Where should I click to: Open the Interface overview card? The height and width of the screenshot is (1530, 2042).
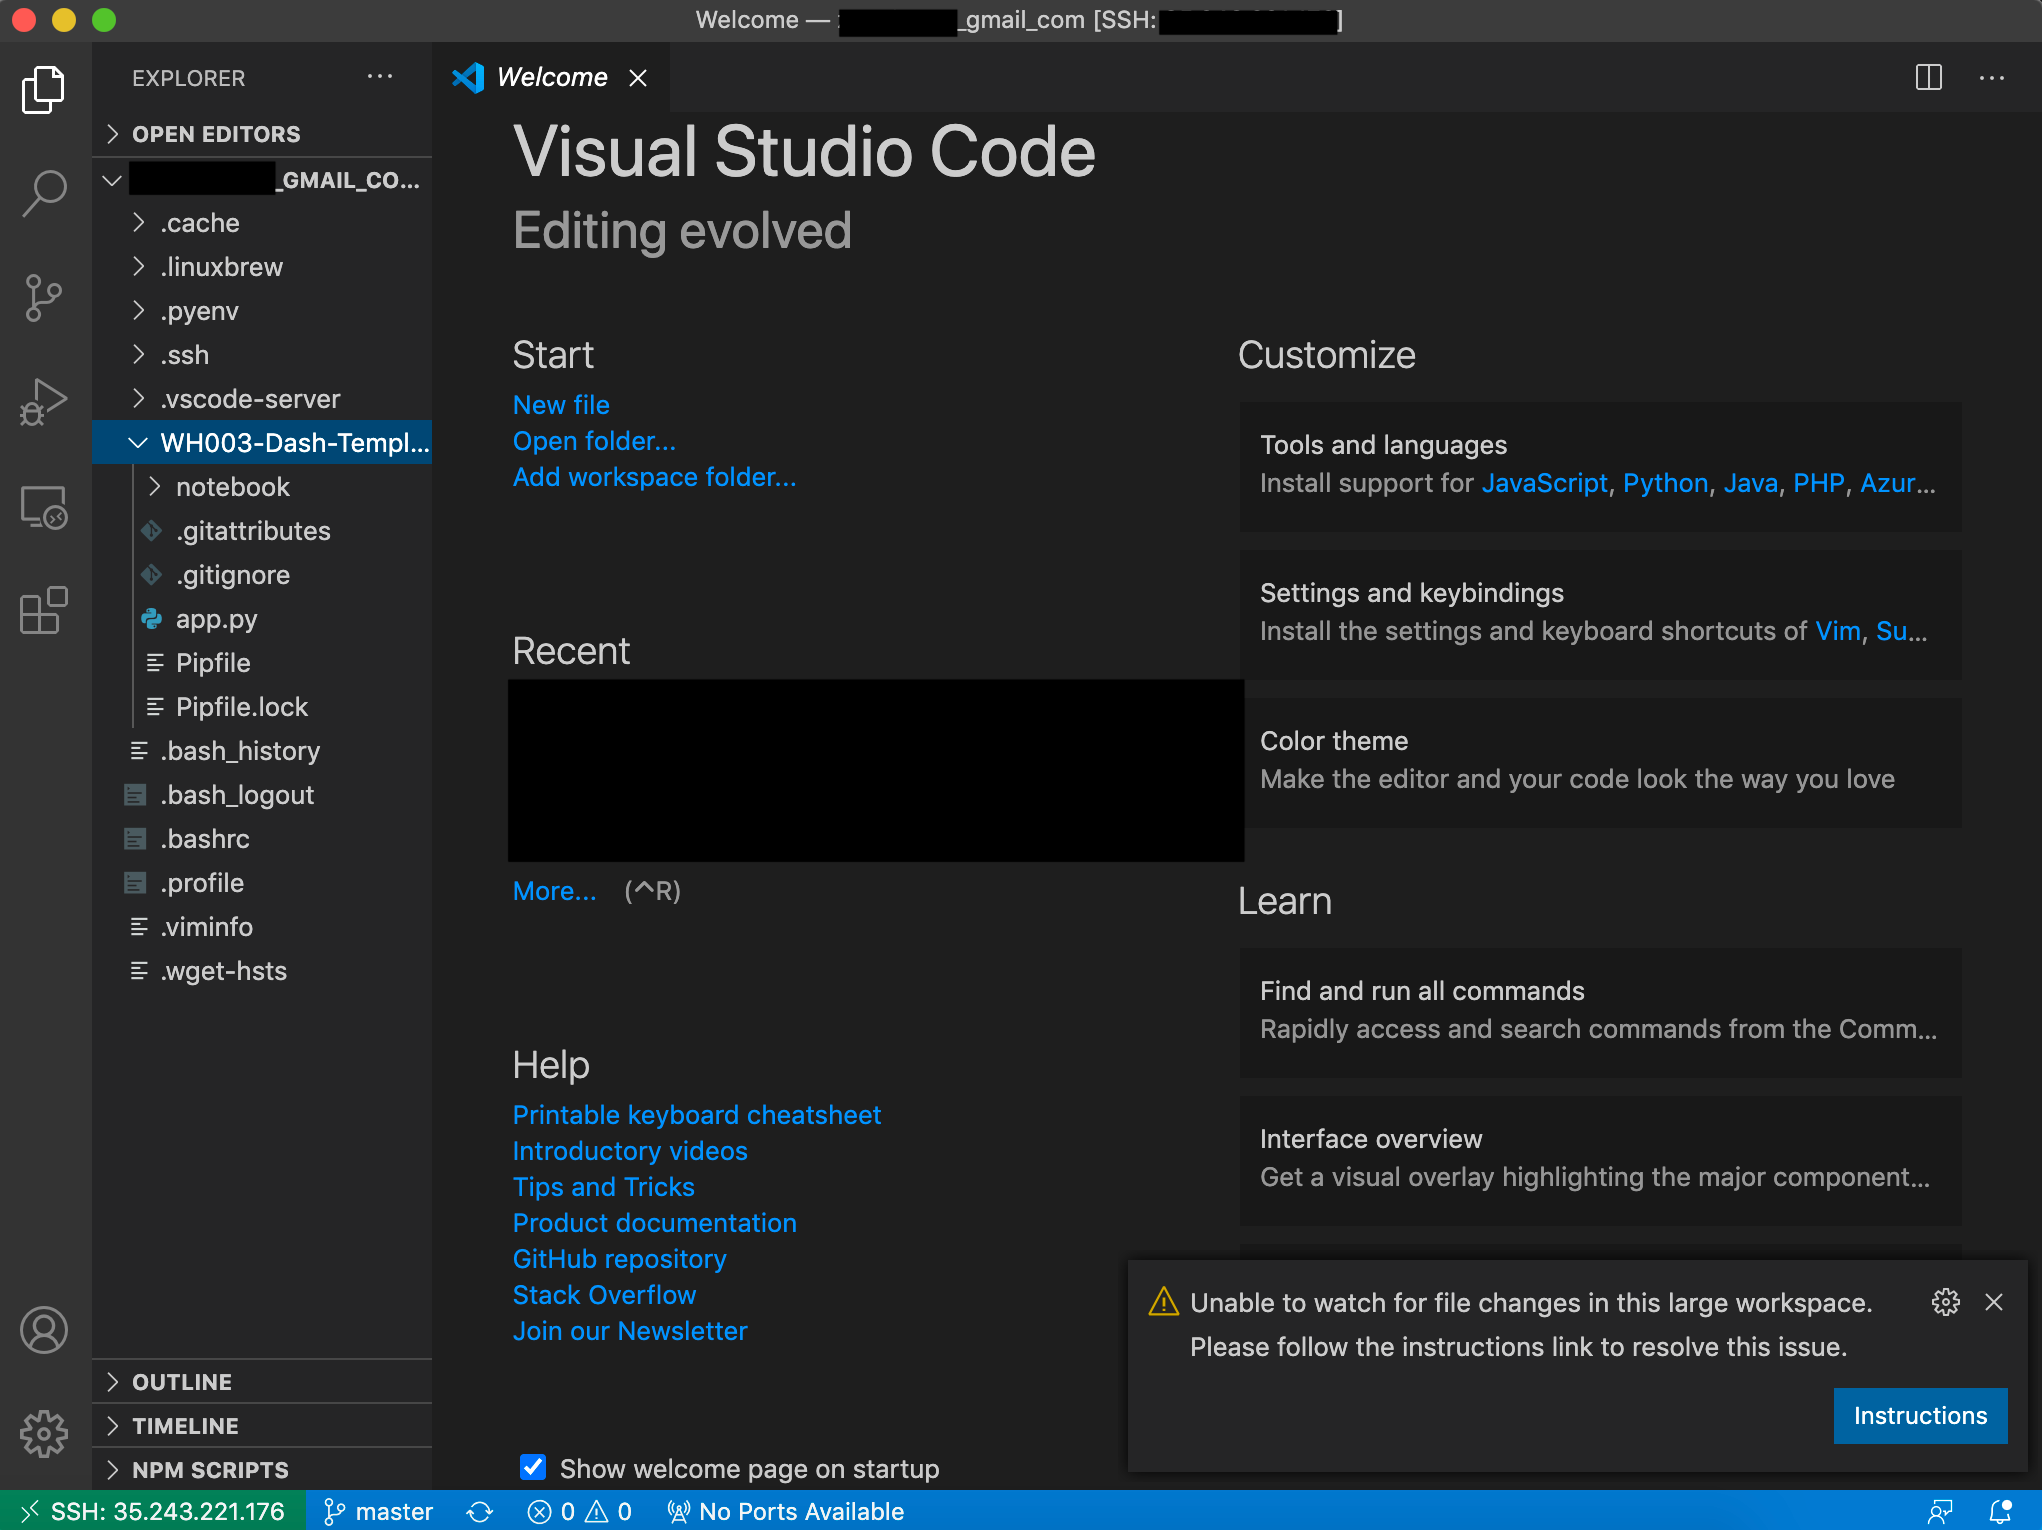[x=1600, y=1159]
